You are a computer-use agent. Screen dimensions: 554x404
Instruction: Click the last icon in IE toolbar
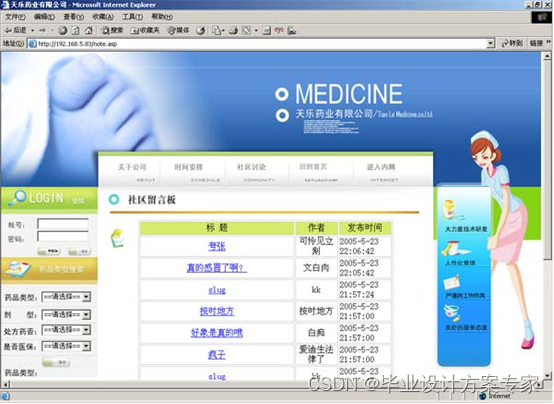click(x=292, y=31)
